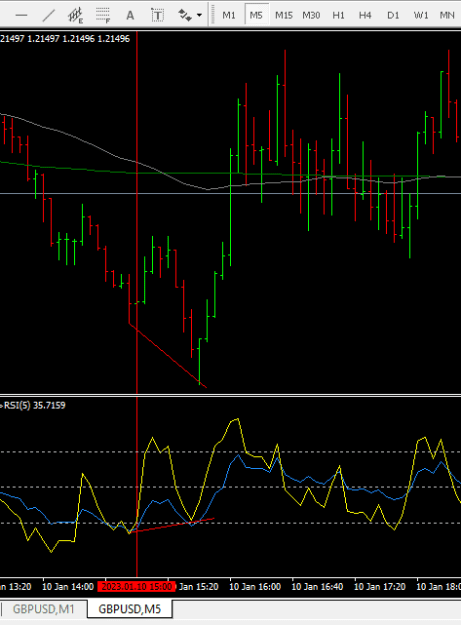Image resolution: width=461 pixels, height=625 pixels.
Task: Select the red trendline under price lows
Action: click(x=167, y=356)
